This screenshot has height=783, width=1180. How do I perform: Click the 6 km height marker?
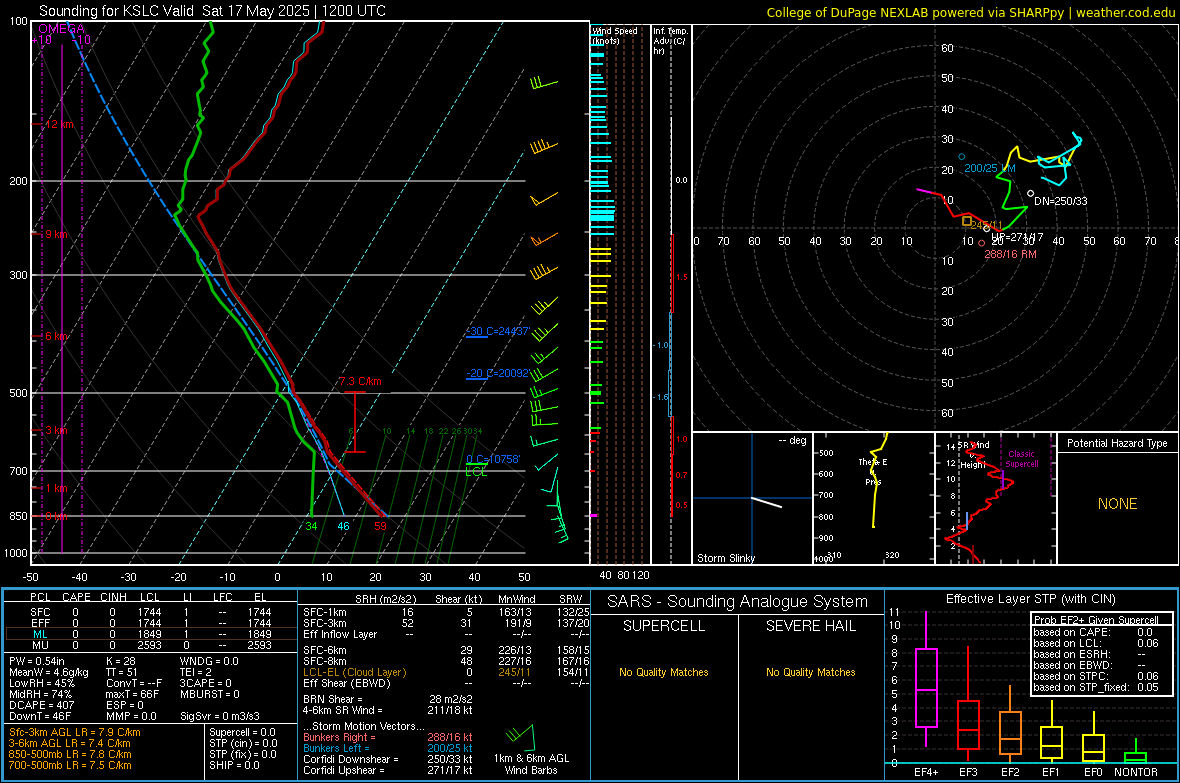coord(56,336)
